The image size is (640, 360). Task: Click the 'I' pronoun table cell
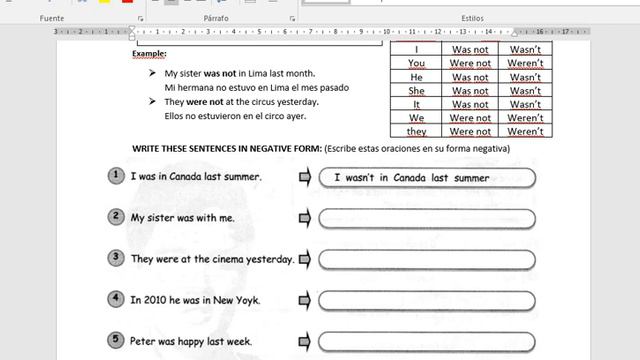coord(416,49)
